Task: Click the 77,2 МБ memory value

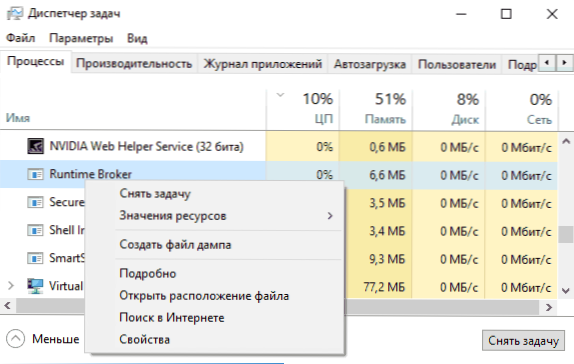Action: pos(384,287)
